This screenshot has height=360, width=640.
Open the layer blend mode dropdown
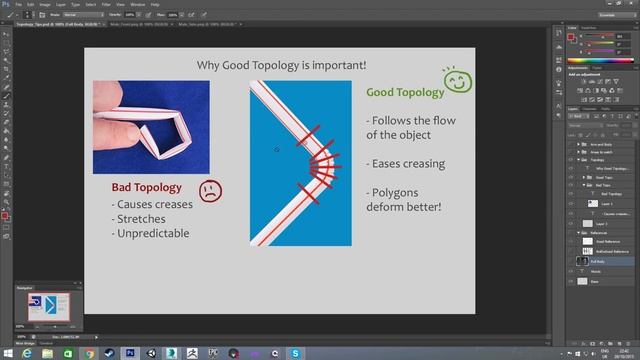585,126
